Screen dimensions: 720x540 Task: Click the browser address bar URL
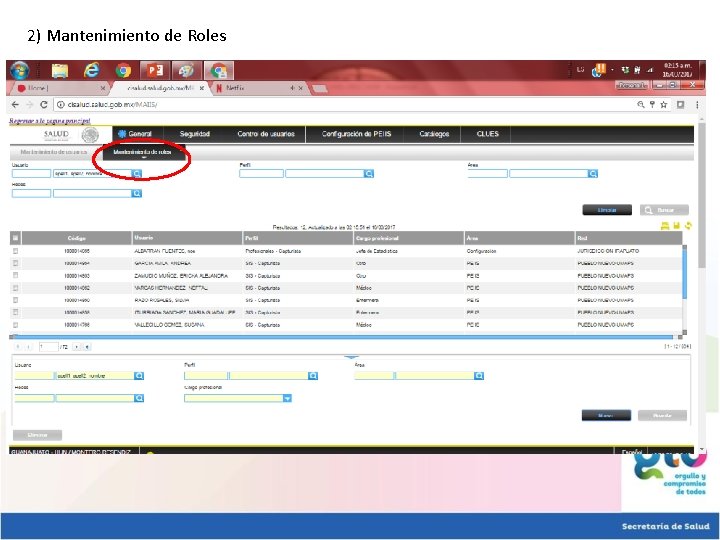click(x=112, y=105)
